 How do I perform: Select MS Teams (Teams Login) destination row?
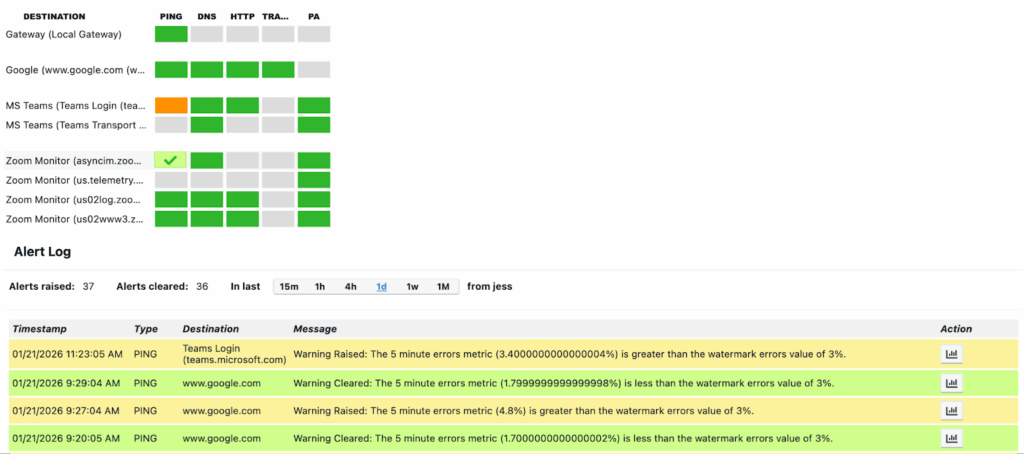[x=76, y=105]
